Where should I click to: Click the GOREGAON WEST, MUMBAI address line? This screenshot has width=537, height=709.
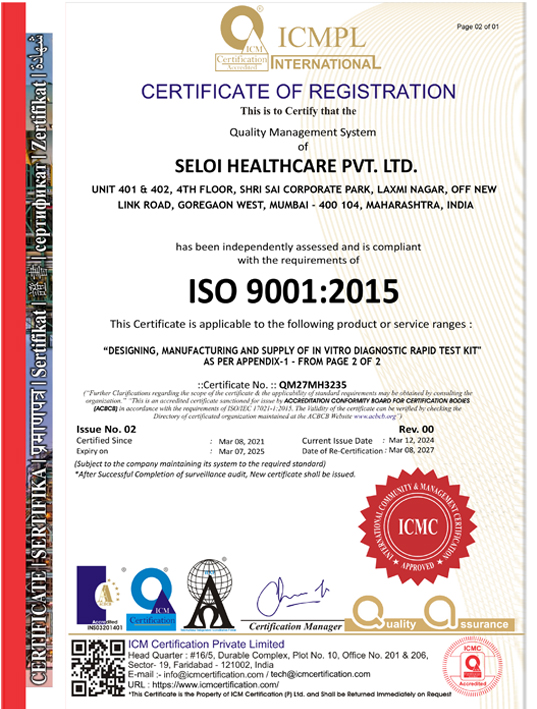(x=296, y=205)
